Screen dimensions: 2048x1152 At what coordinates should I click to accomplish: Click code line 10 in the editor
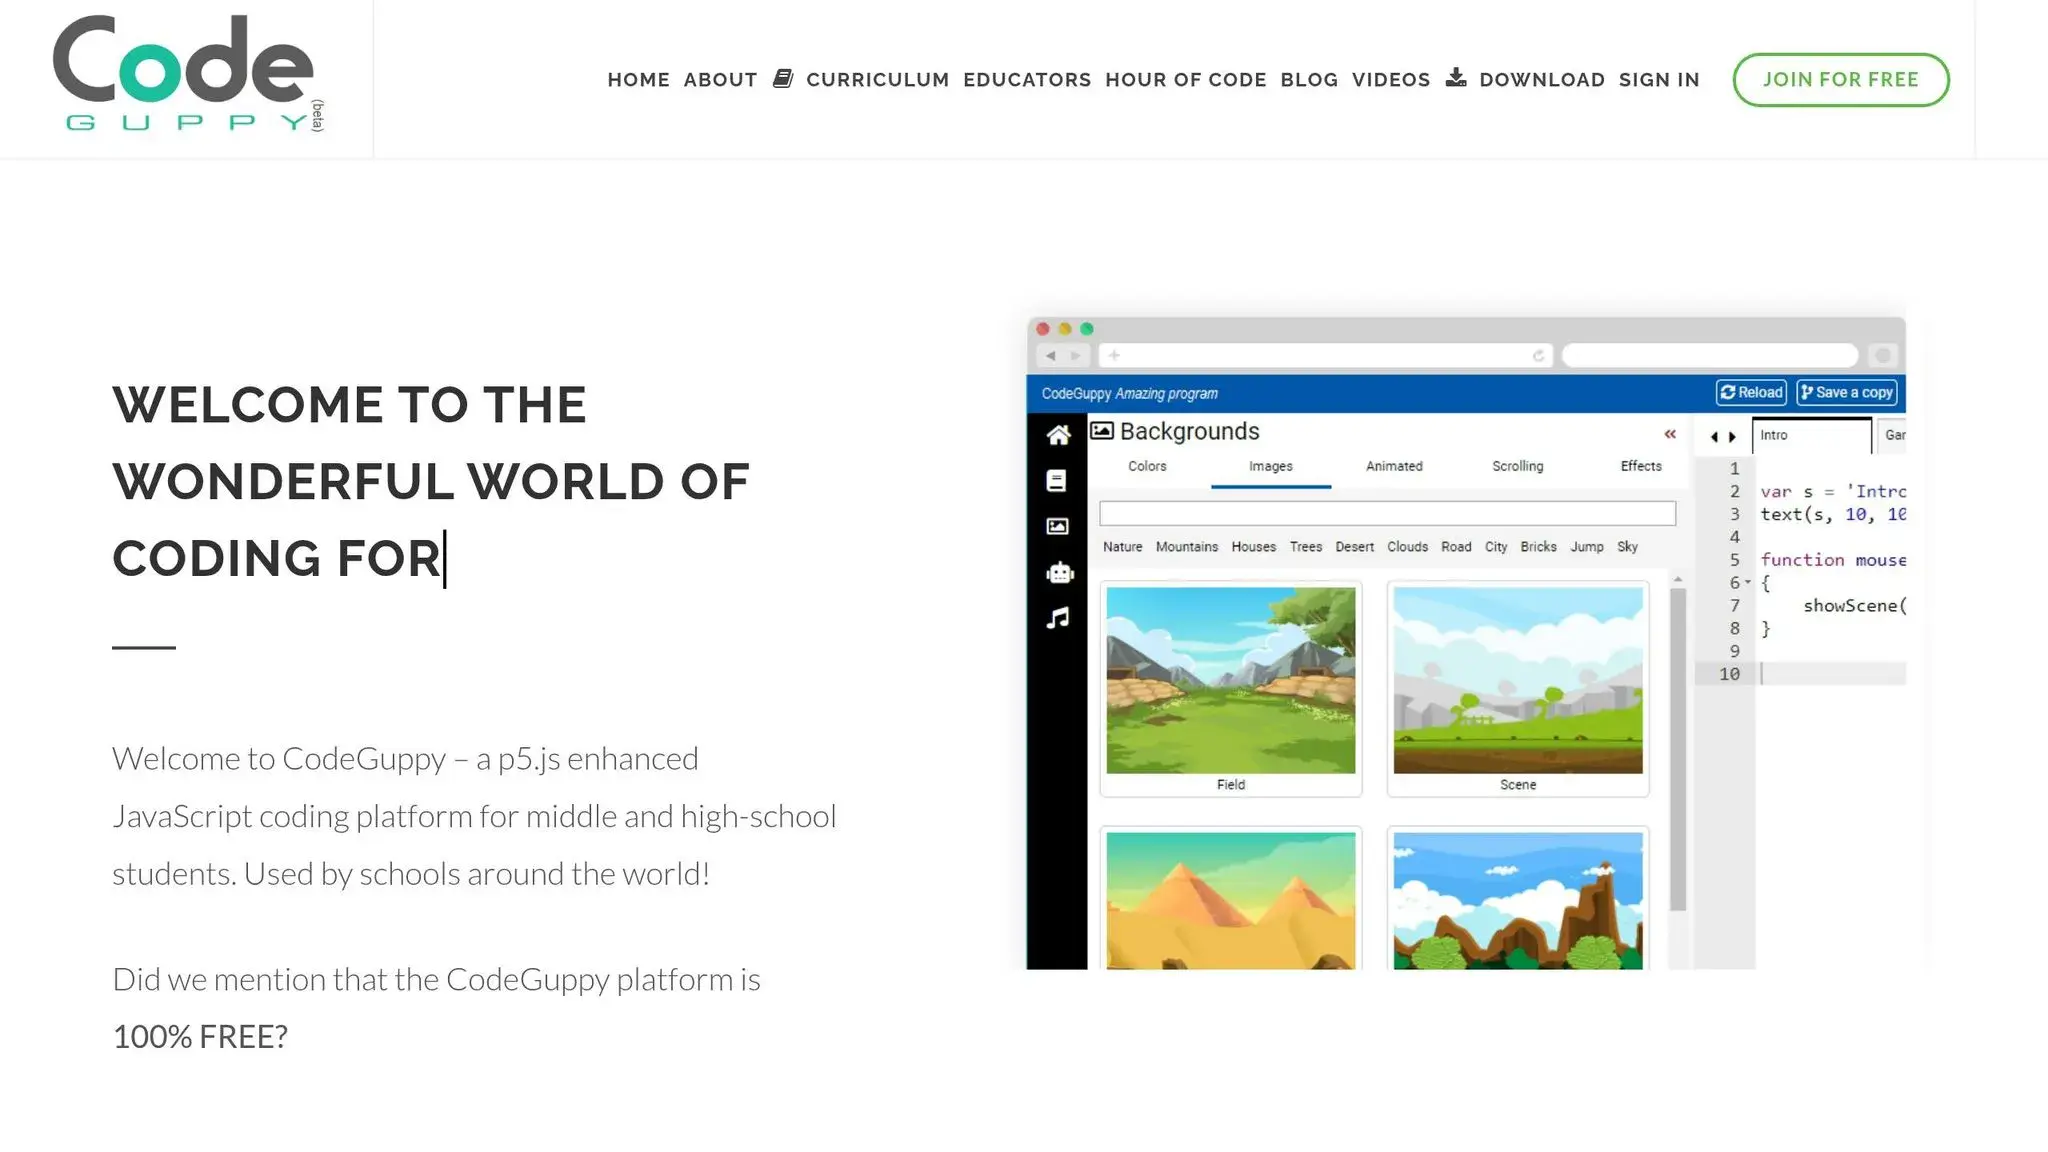tap(1832, 674)
